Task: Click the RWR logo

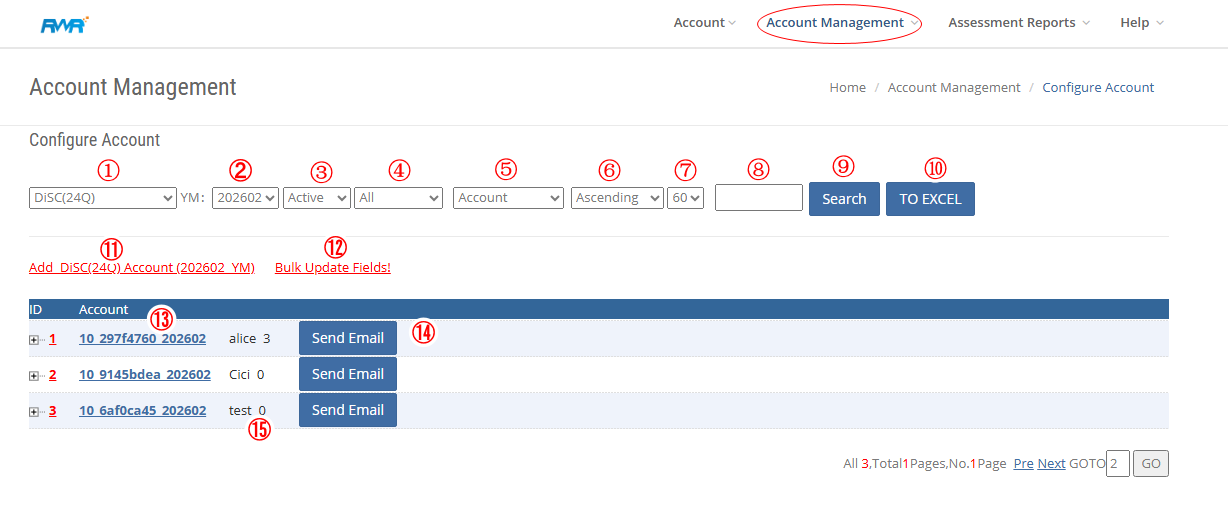Action: click(64, 24)
